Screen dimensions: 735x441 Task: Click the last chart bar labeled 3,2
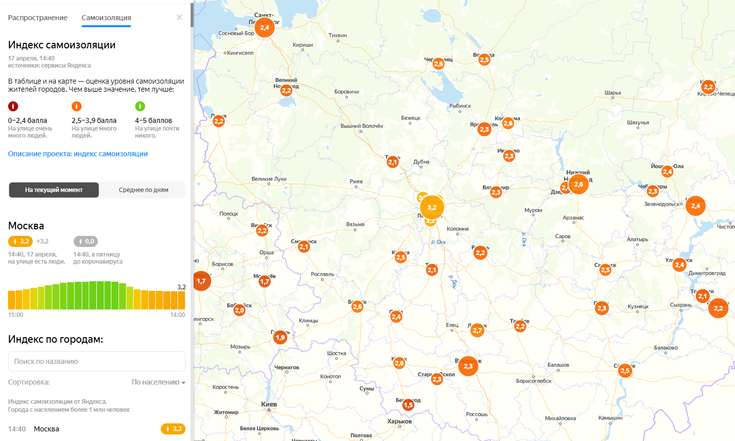point(181,300)
